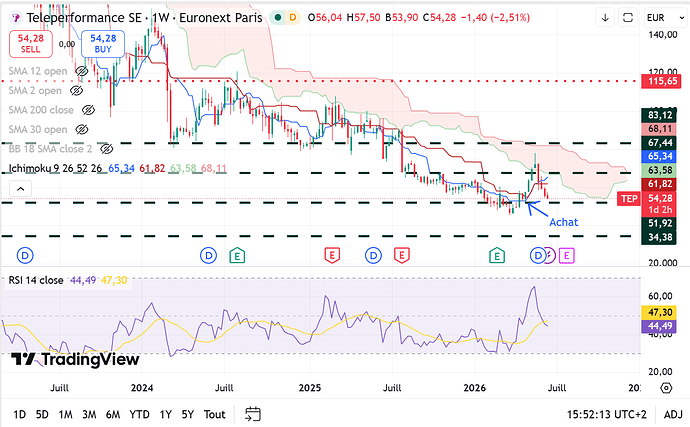690x427 pixels.
Task: Select the 1D time range
Action: coord(19,414)
